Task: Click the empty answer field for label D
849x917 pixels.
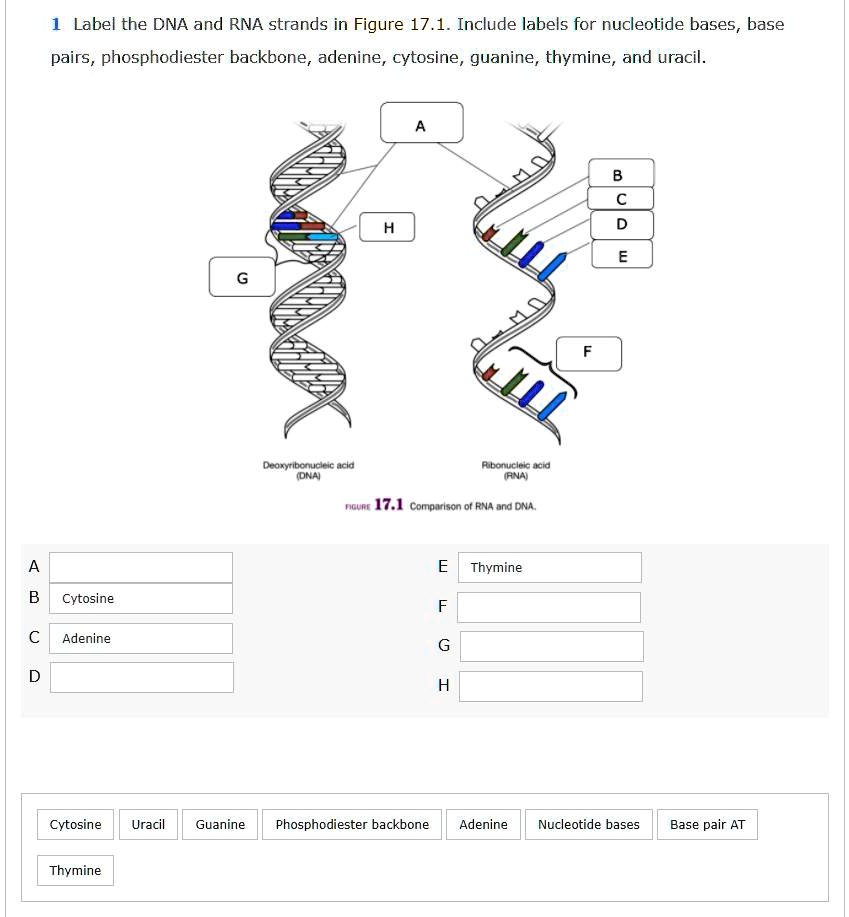Action: pos(141,677)
